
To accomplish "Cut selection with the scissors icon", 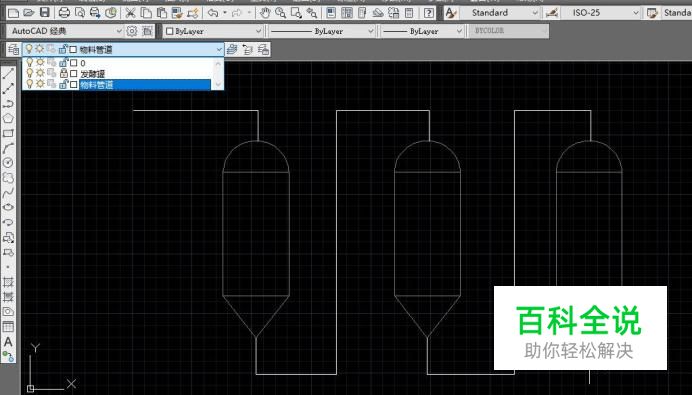I will 130,13.
